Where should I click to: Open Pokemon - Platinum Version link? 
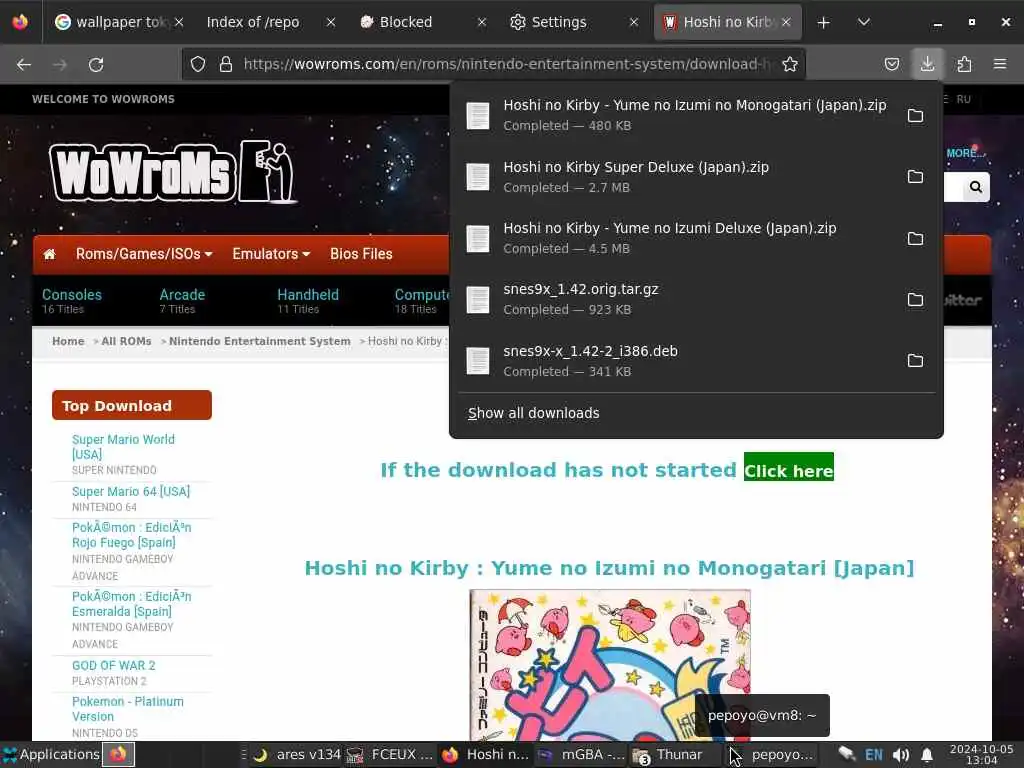pos(127,709)
